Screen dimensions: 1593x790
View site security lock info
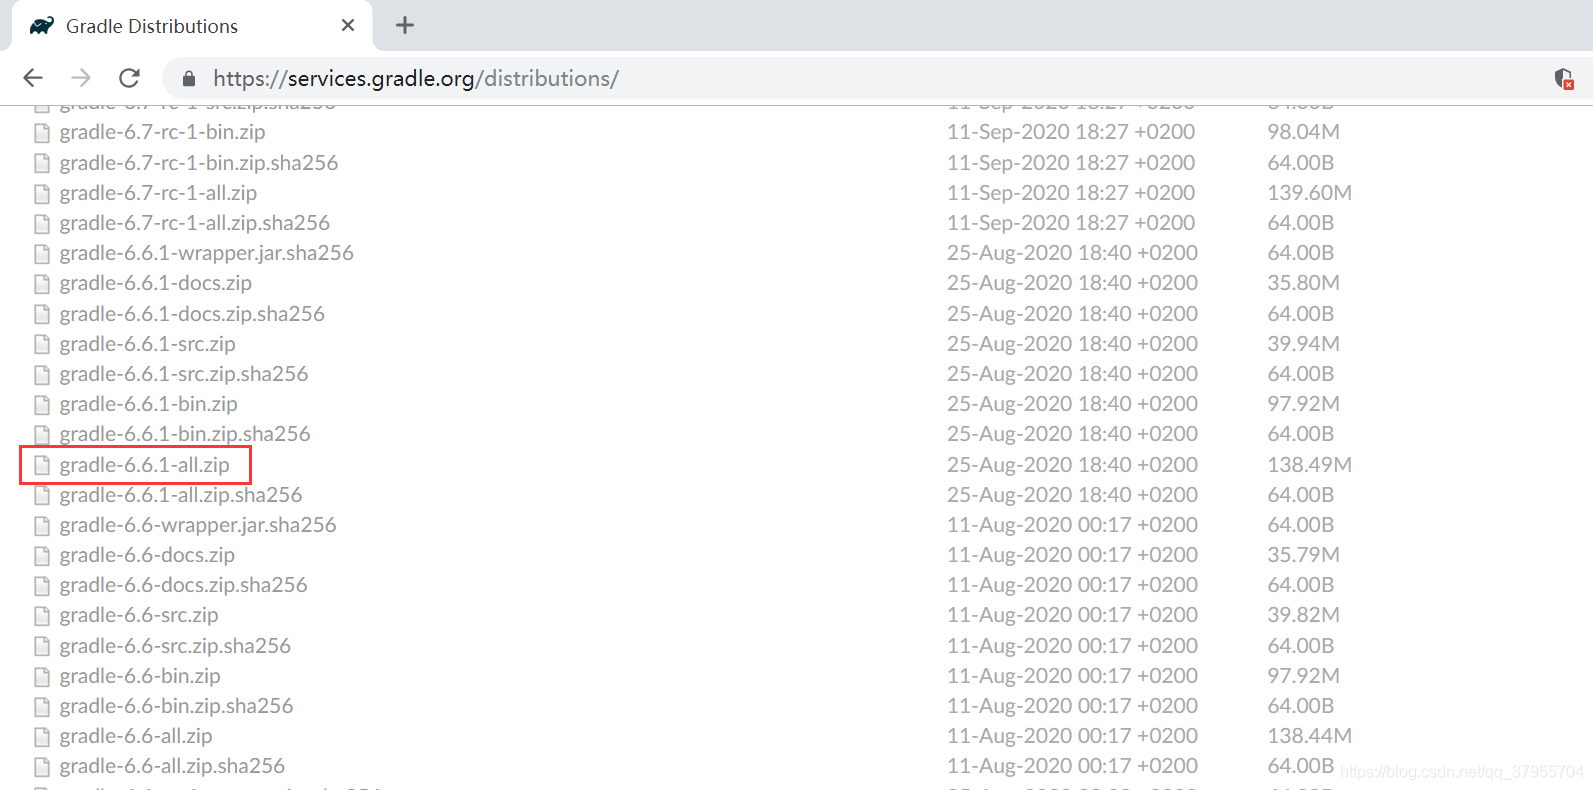click(x=188, y=79)
